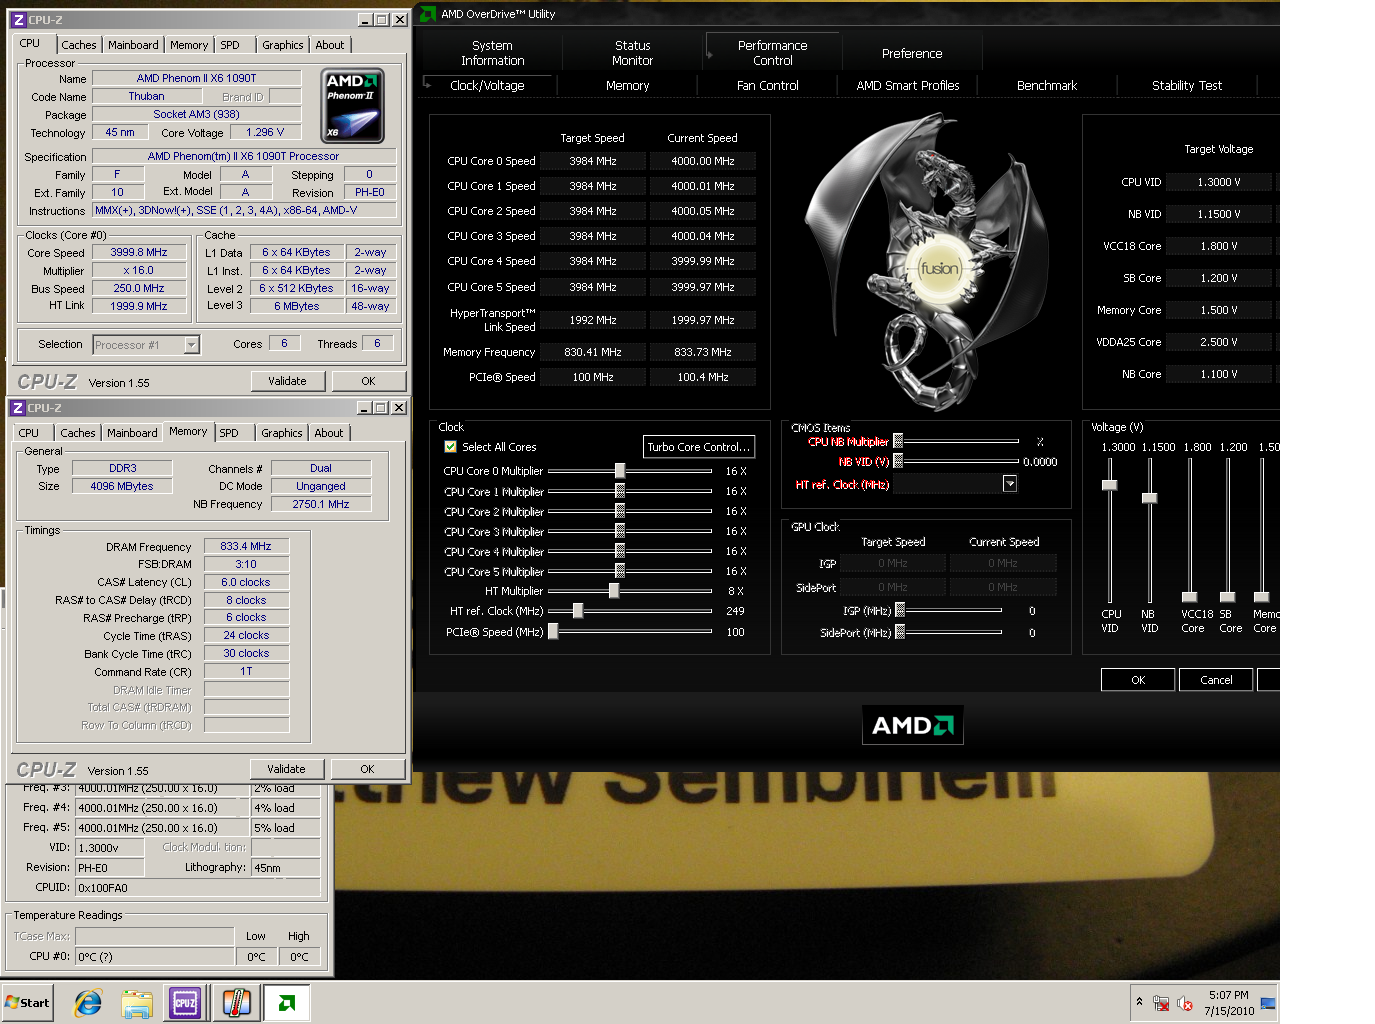Open the SPD tab in lower CPU-Z window
1375x1024 pixels.
pyautogui.click(x=229, y=433)
